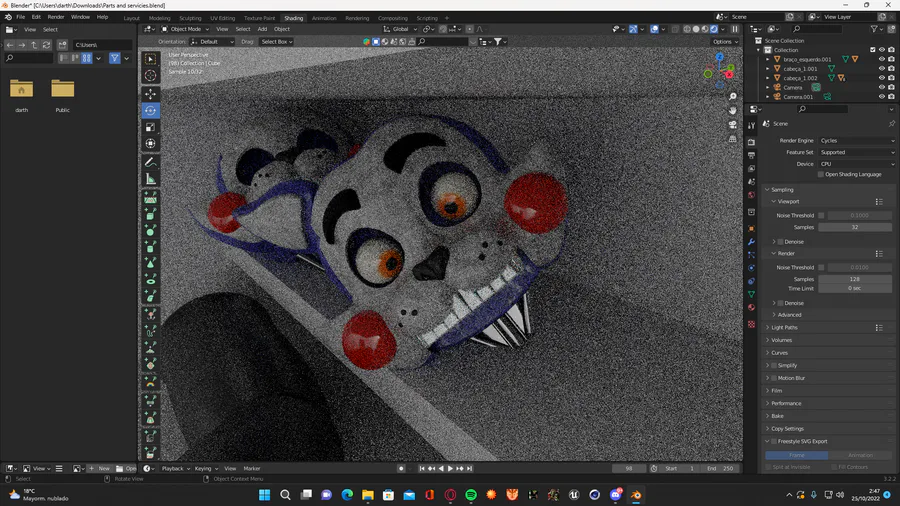
Task: Select the Rotate tool
Action: (150, 110)
